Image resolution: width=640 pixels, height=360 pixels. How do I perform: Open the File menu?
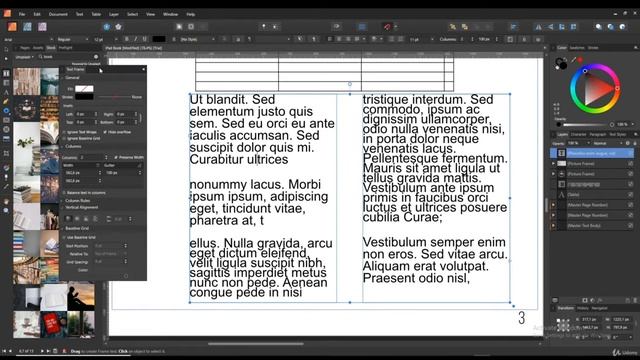click(22, 14)
